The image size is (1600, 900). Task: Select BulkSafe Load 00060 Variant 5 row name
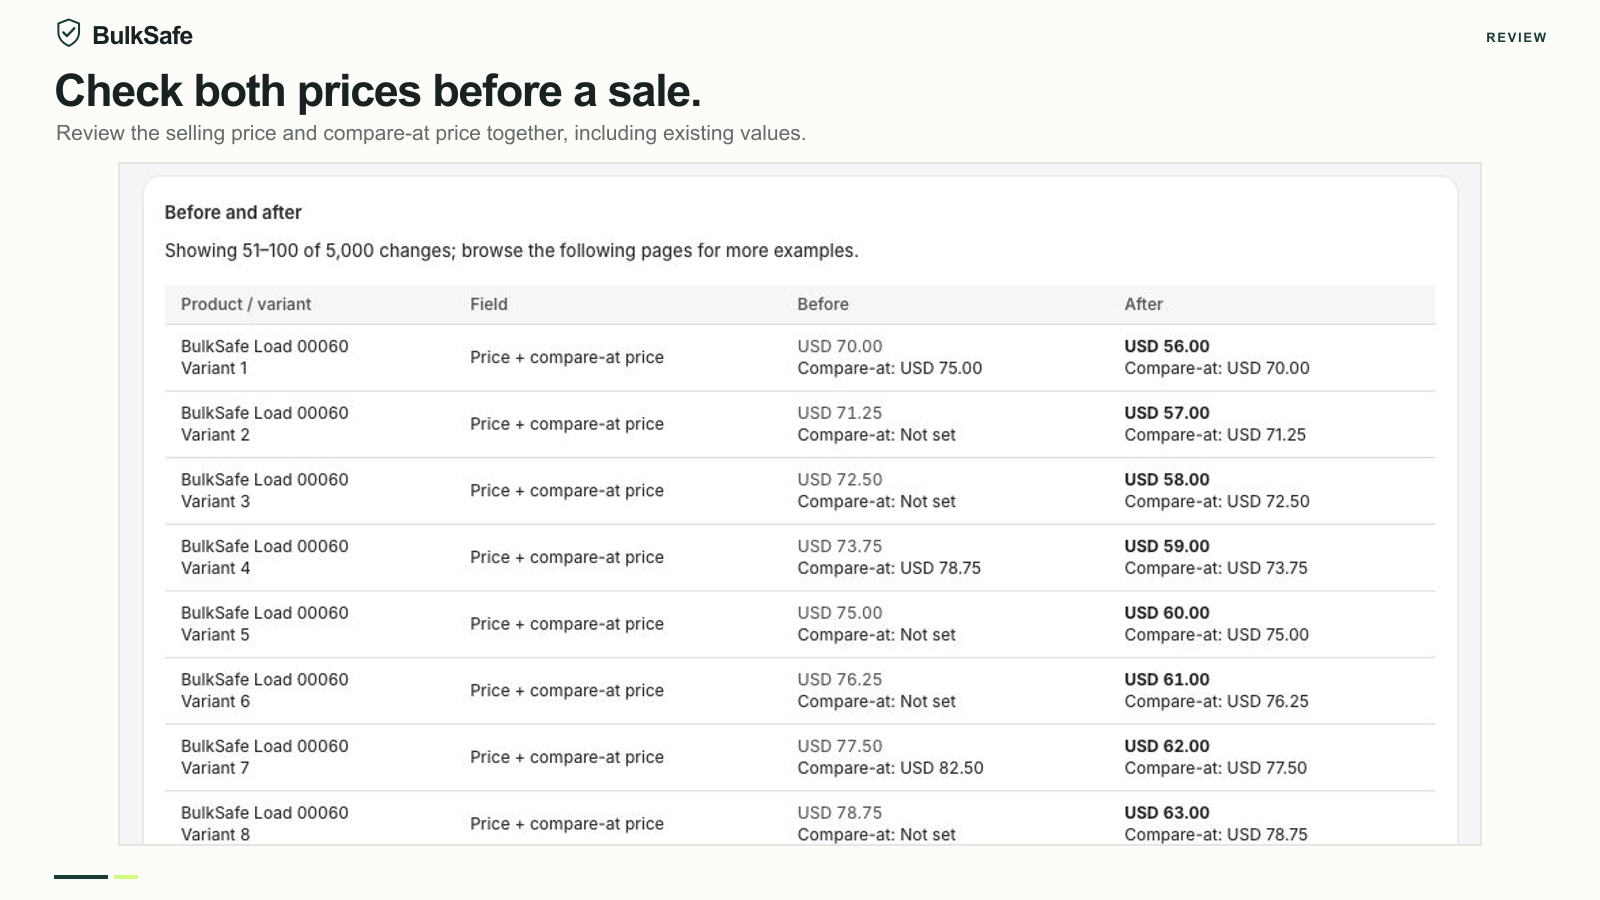point(265,624)
